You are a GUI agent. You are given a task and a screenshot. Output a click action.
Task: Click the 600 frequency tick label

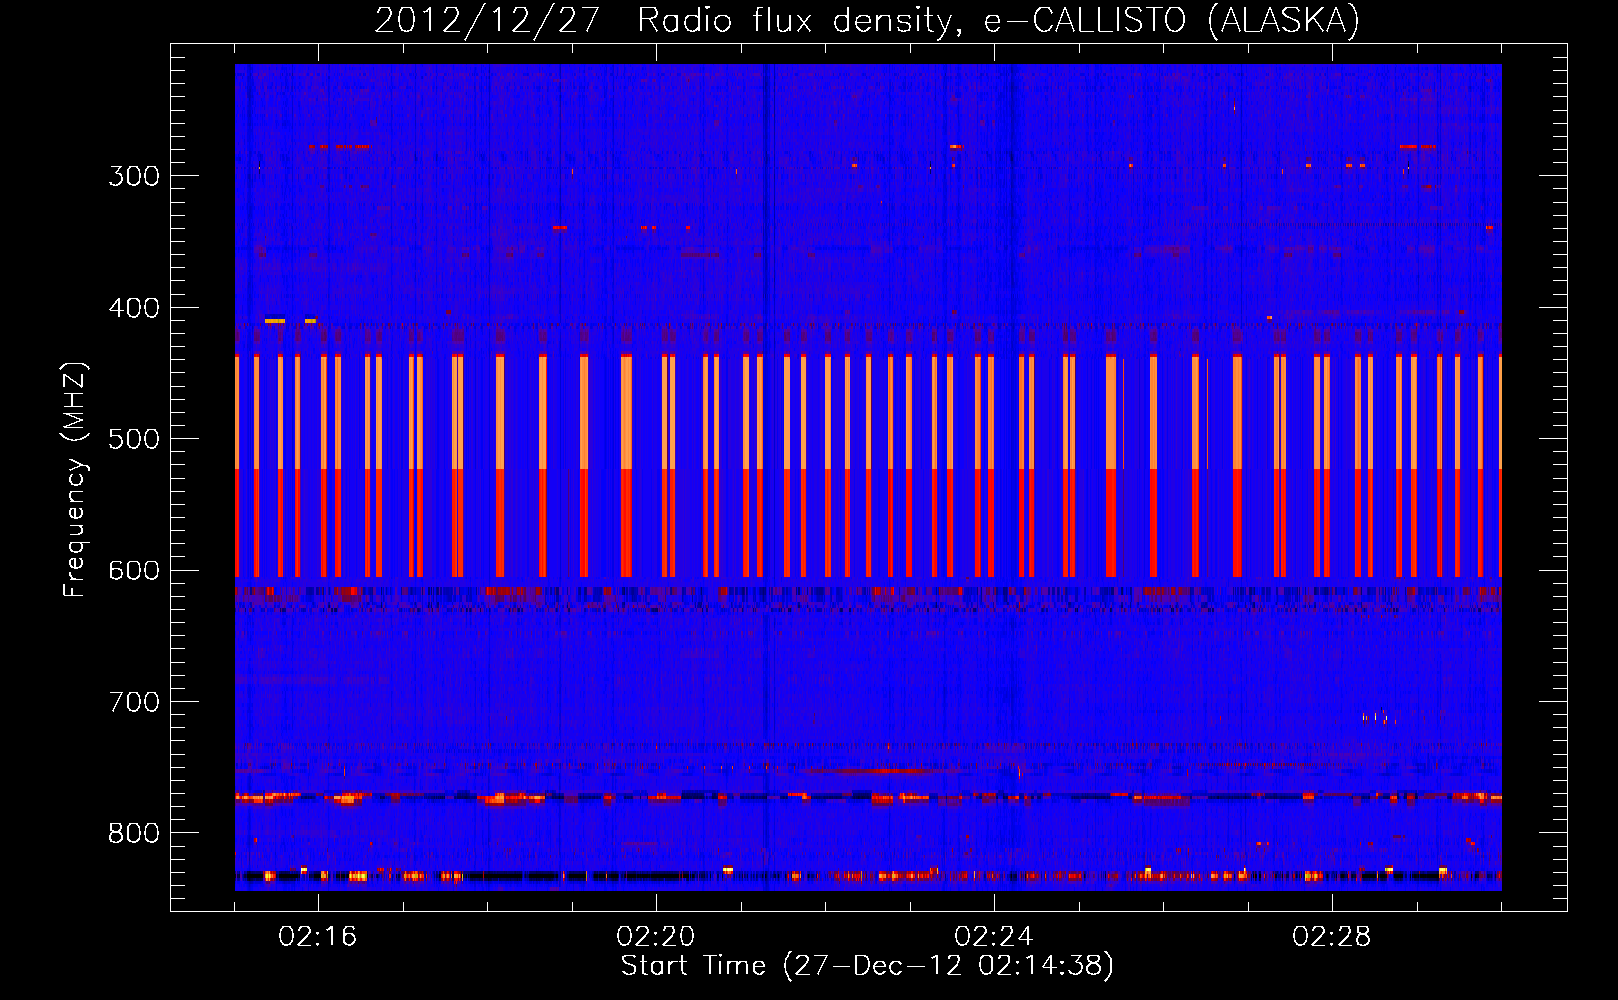click(x=134, y=571)
